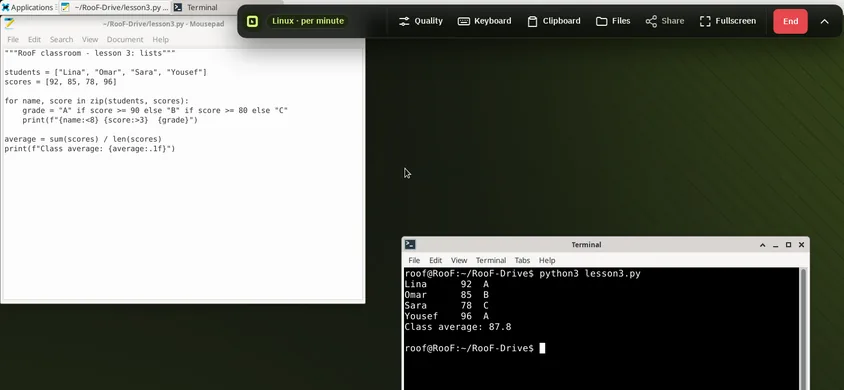Open the File menu in Terminal
The image size is (844, 390).
[414, 260]
